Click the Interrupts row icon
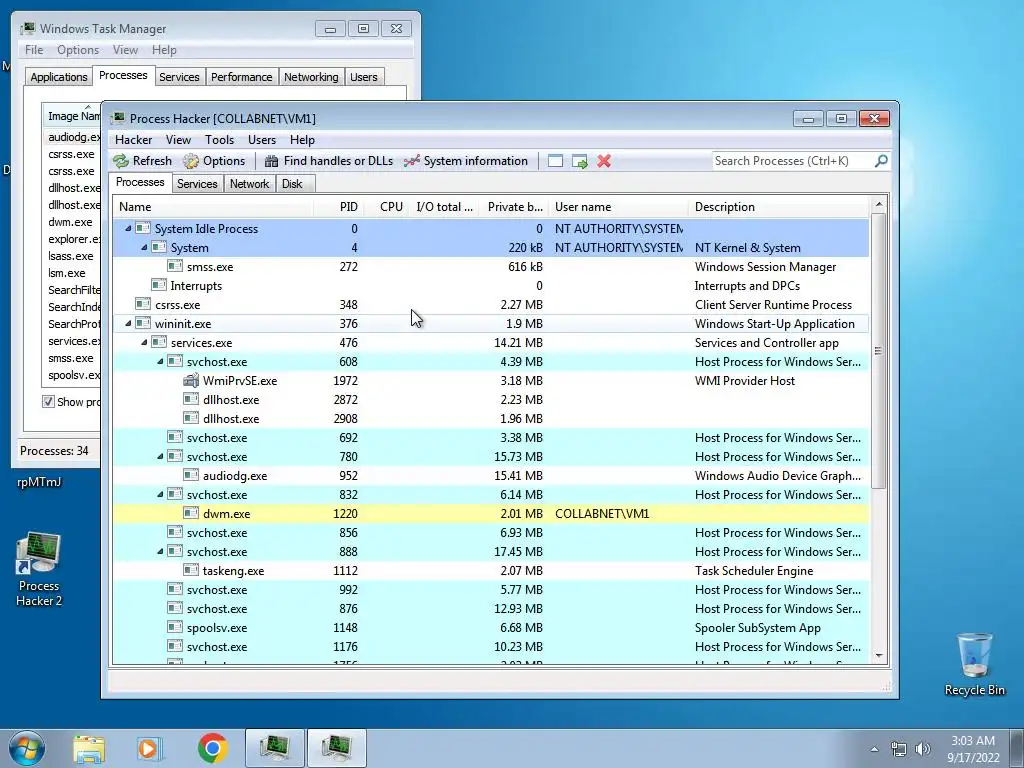Viewport: 1024px width, 768px height. point(159,285)
